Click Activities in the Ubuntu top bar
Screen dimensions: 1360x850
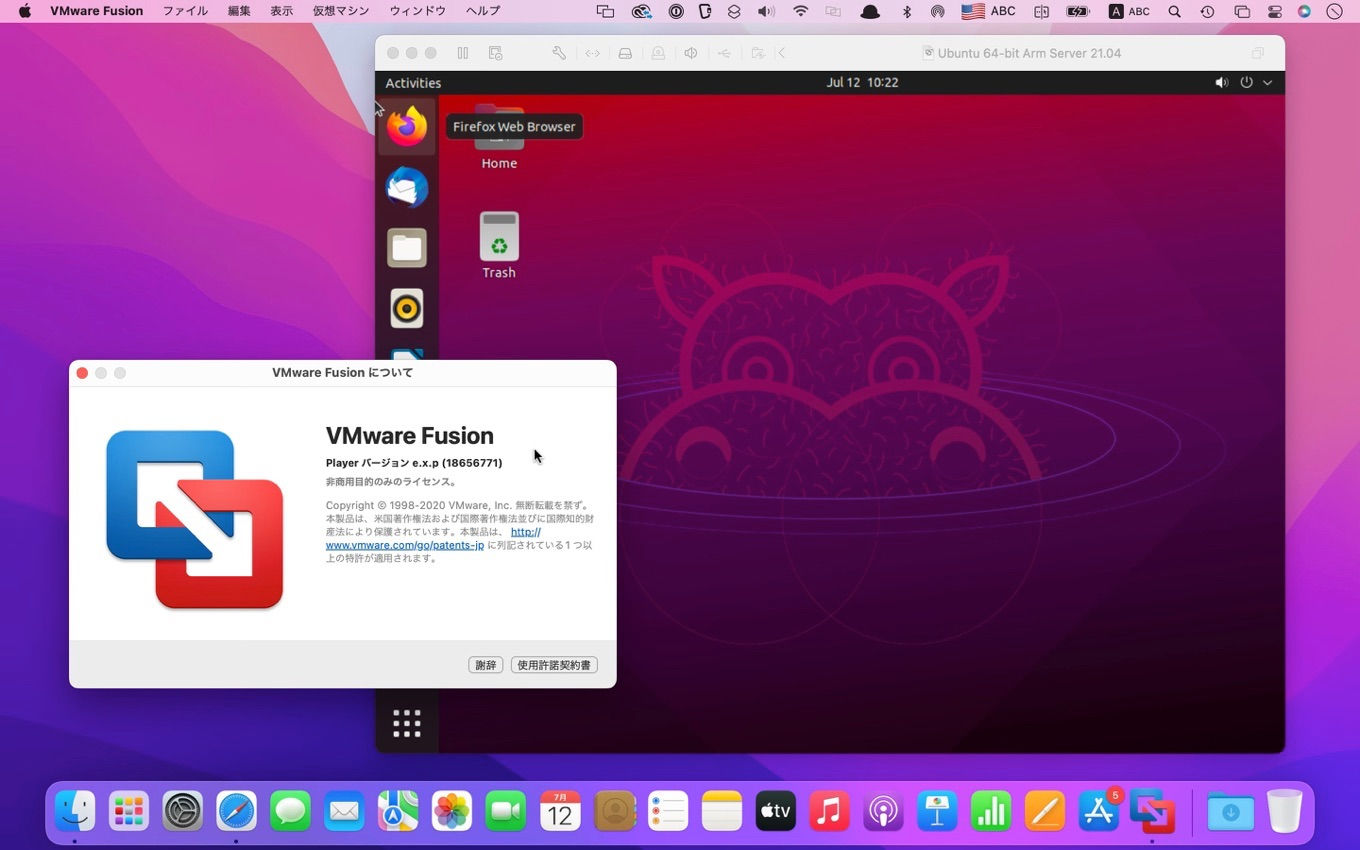coord(413,83)
